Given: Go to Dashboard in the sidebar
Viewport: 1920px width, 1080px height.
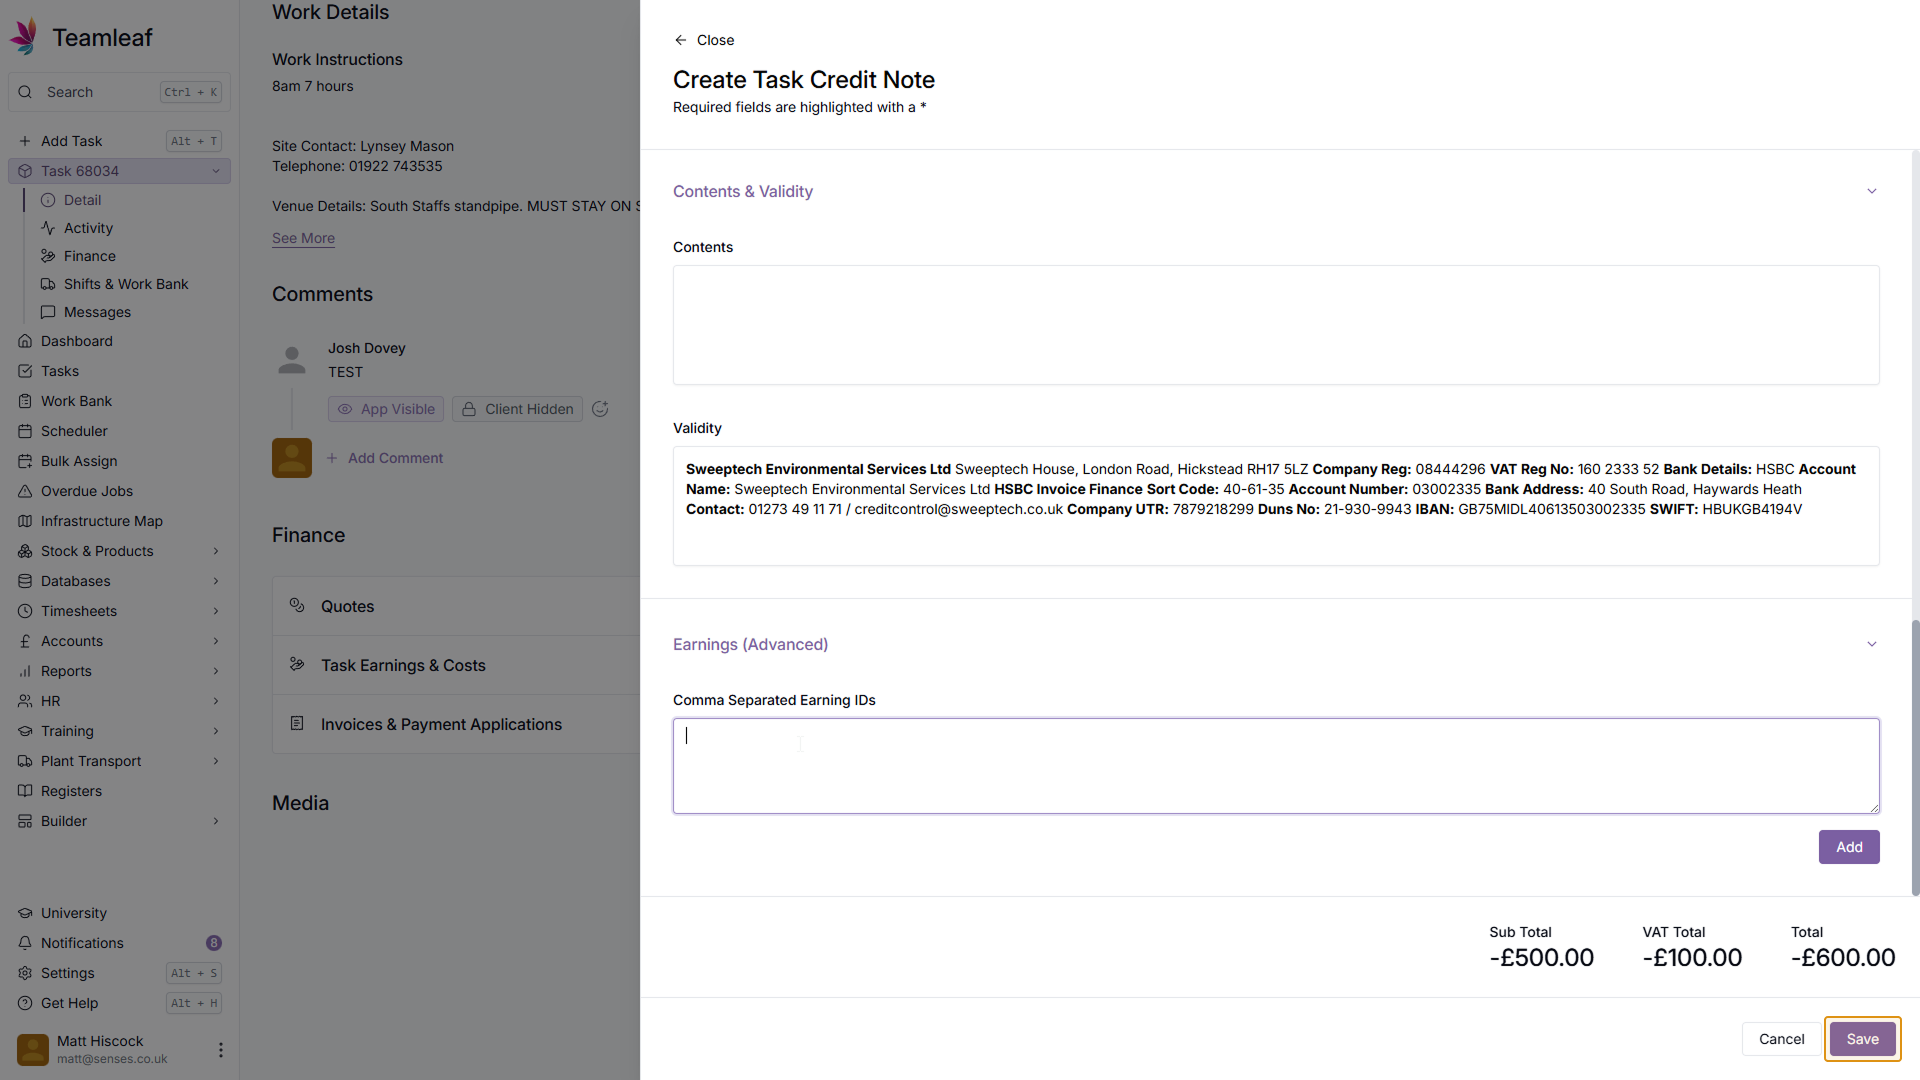Looking at the screenshot, I should coord(76,341).
